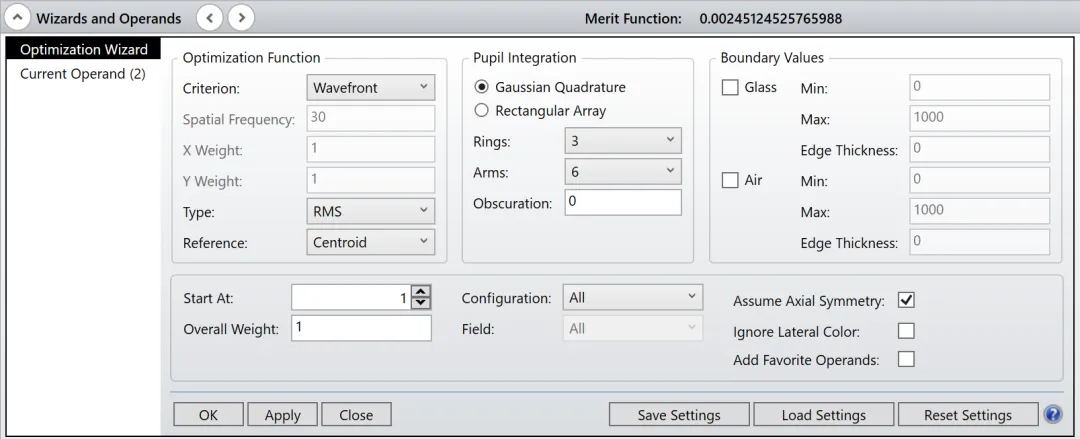Screen dimensions: 1080x439
Task: Check Add Favorite Operands option
Action: pyautogui.click(x=906, y=360)
